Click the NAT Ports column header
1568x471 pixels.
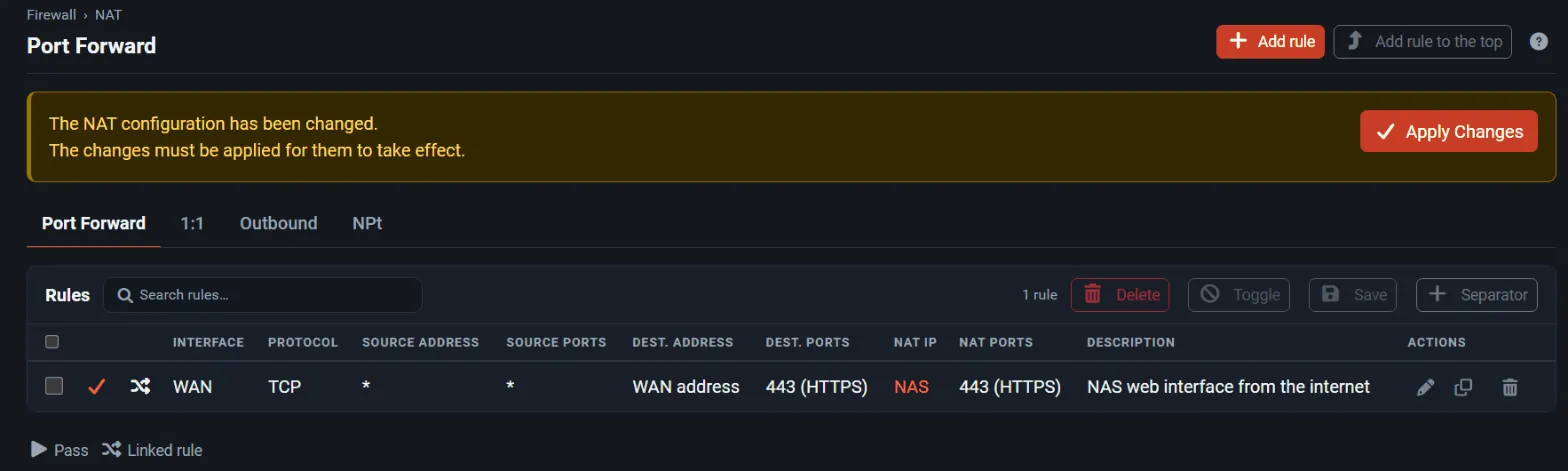pos(996,342)
